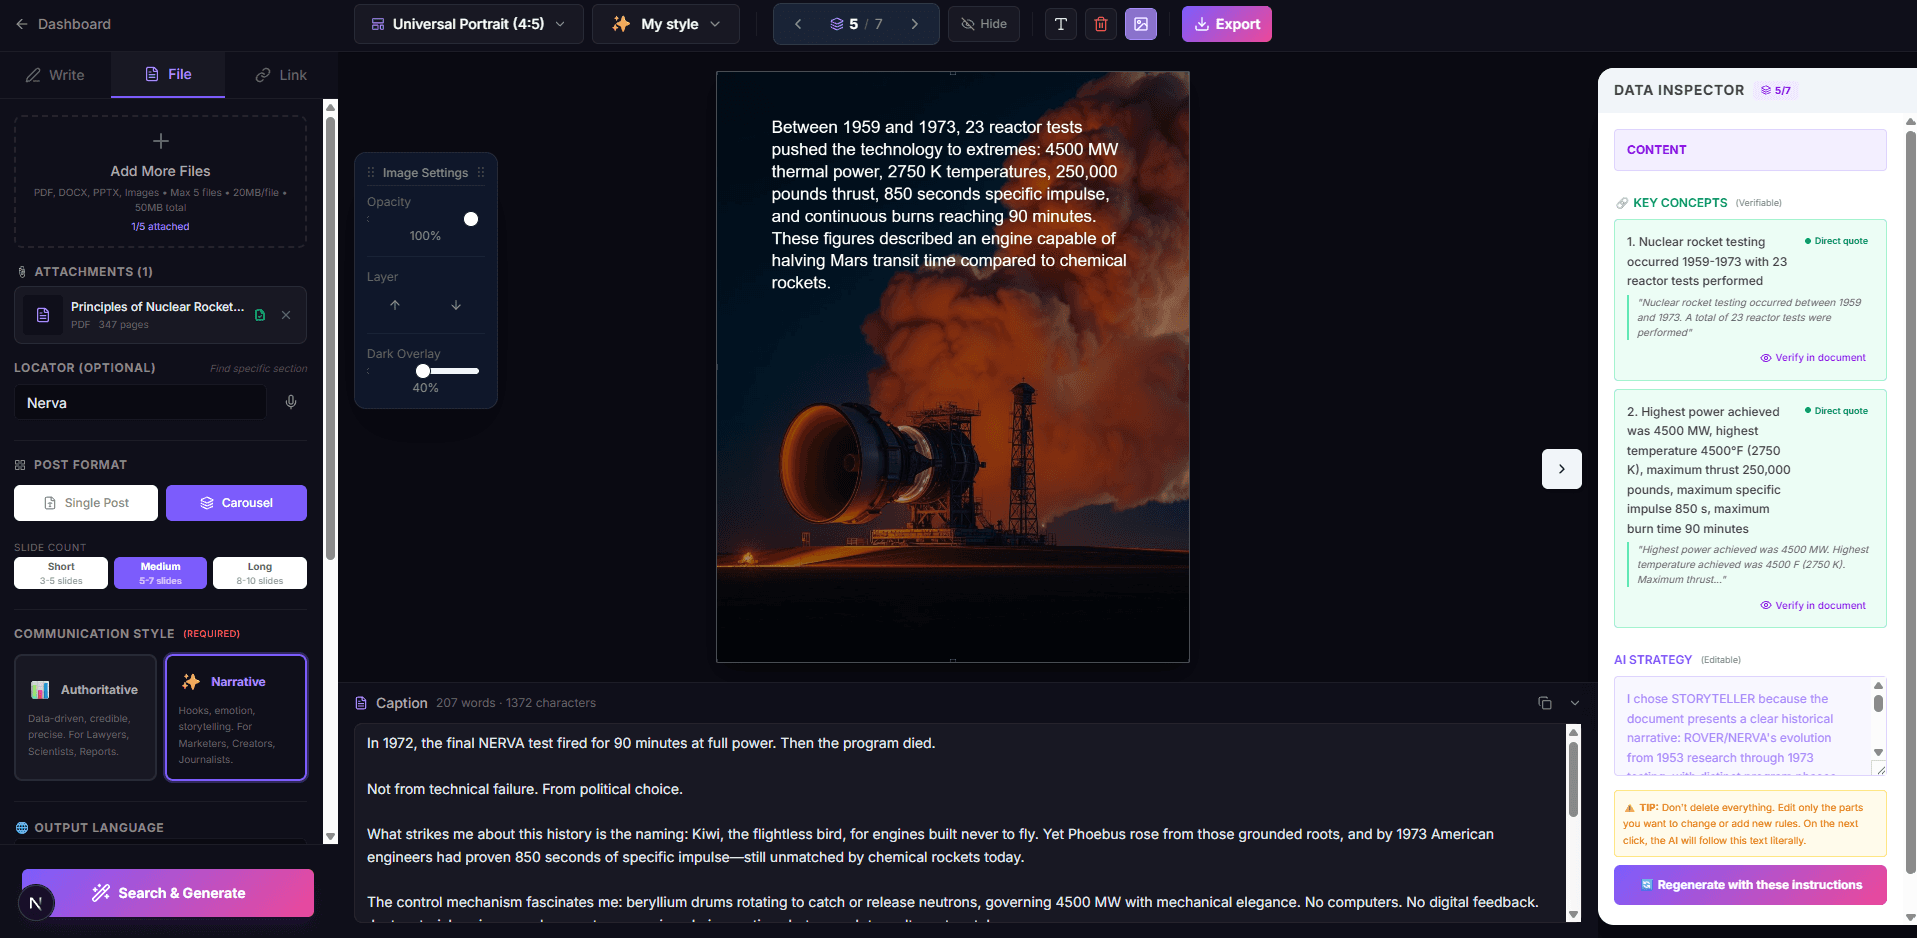Adjust the Dark Overlay slider
Screen dimensions: 1917x938
coord(424,370)
